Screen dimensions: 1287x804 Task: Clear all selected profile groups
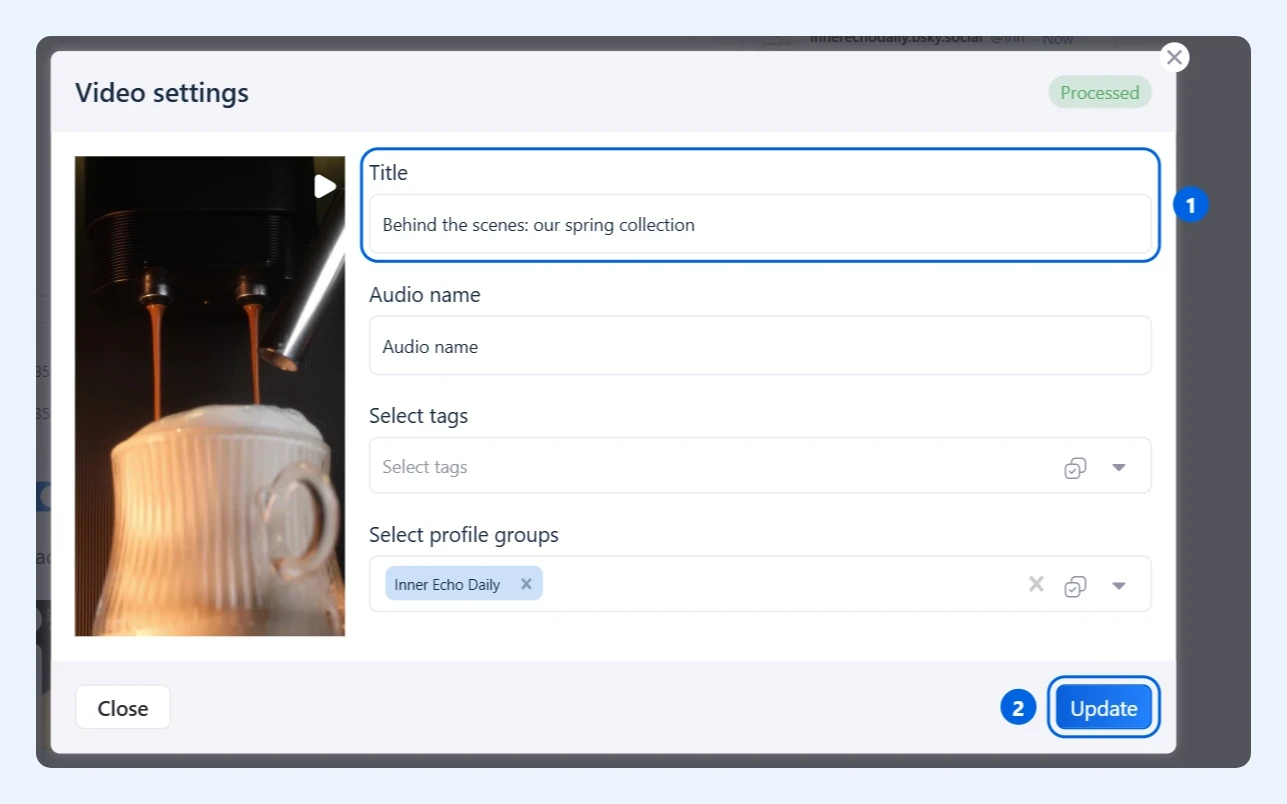(1036, 584)
